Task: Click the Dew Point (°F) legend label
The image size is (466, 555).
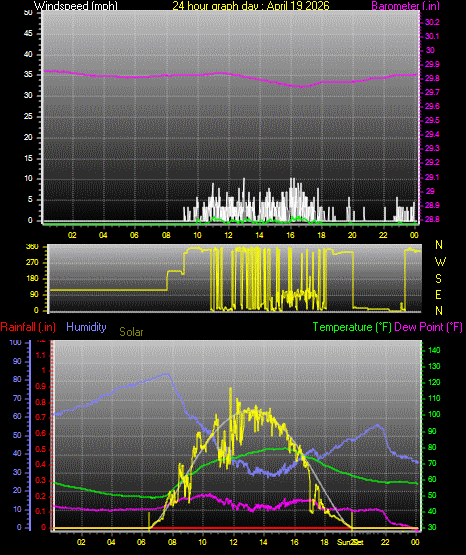Action: click(428, 327)
